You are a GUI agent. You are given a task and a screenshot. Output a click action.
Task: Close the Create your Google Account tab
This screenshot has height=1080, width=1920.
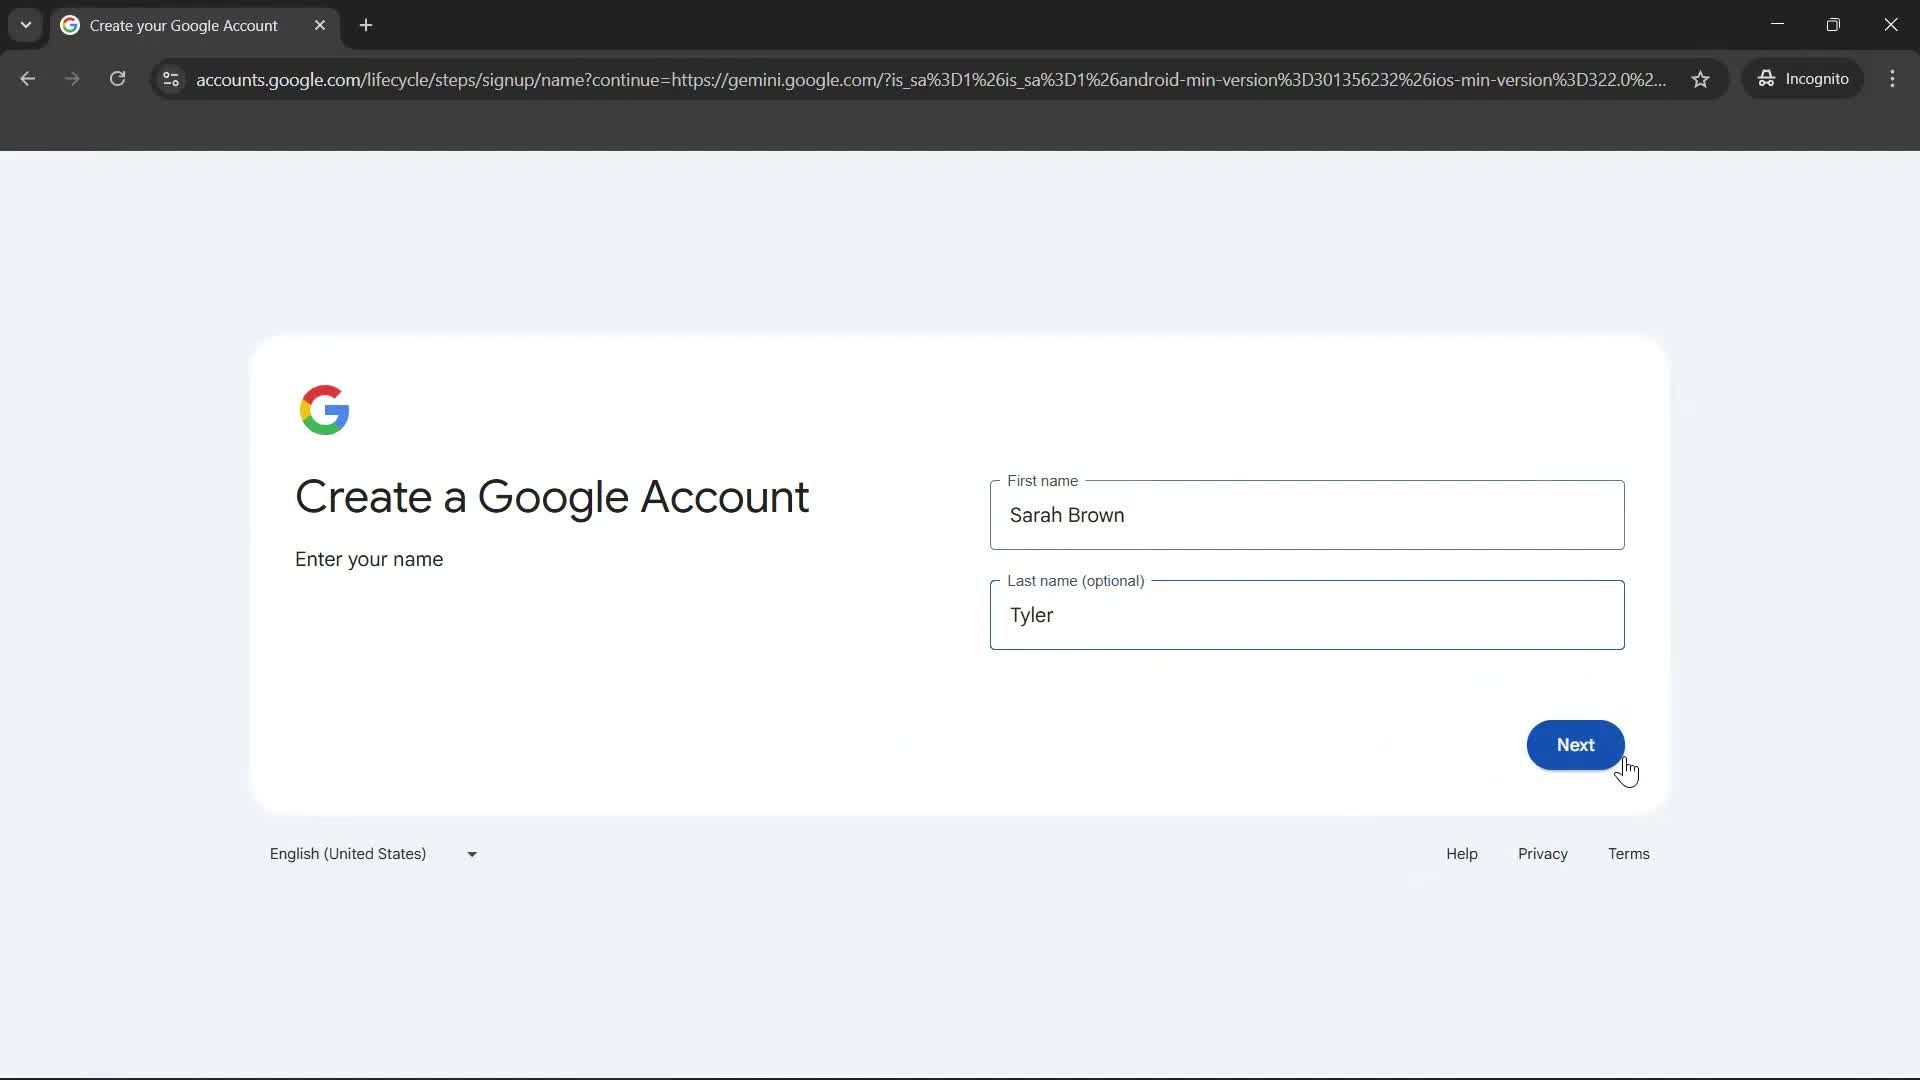[320, 25]
